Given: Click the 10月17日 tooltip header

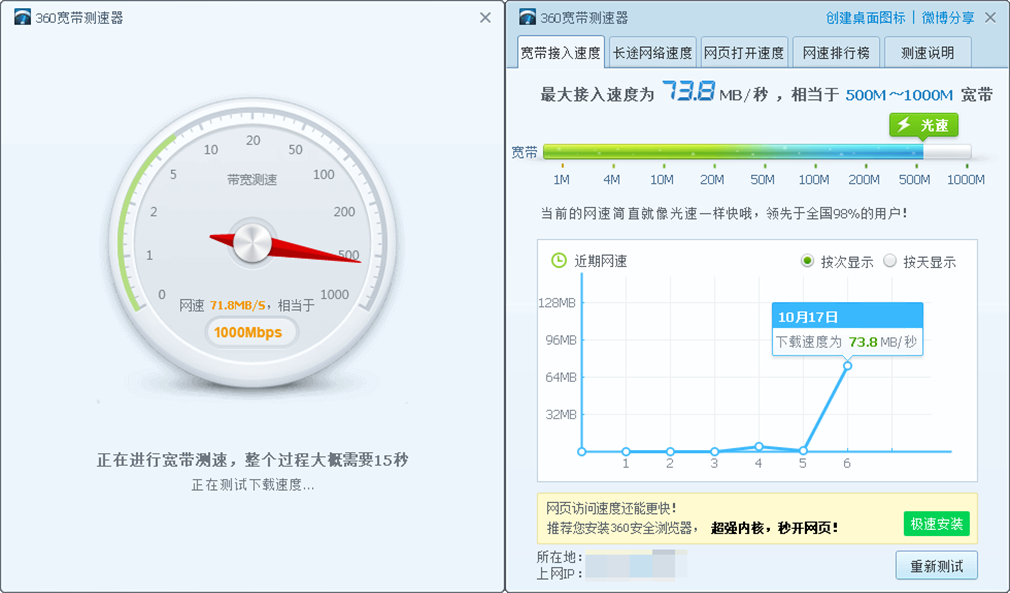Looking at the screenshot, I should (x=848, y=316).
